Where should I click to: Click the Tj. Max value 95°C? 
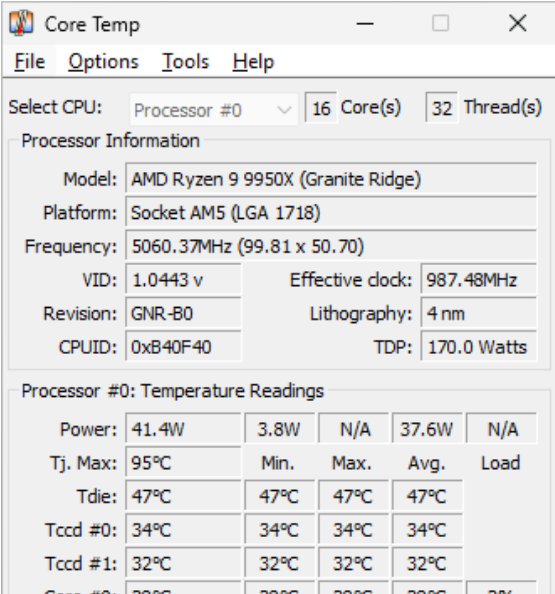[183, 463]
